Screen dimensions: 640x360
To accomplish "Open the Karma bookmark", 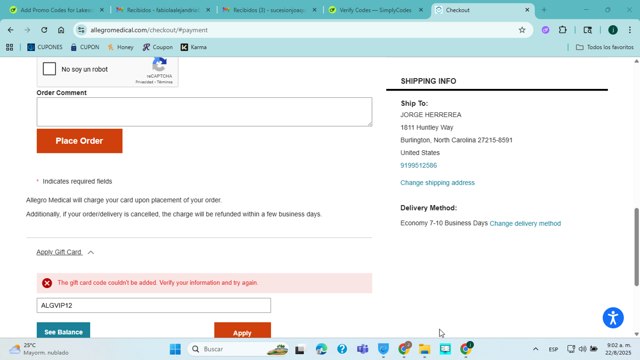I will 194,47.
